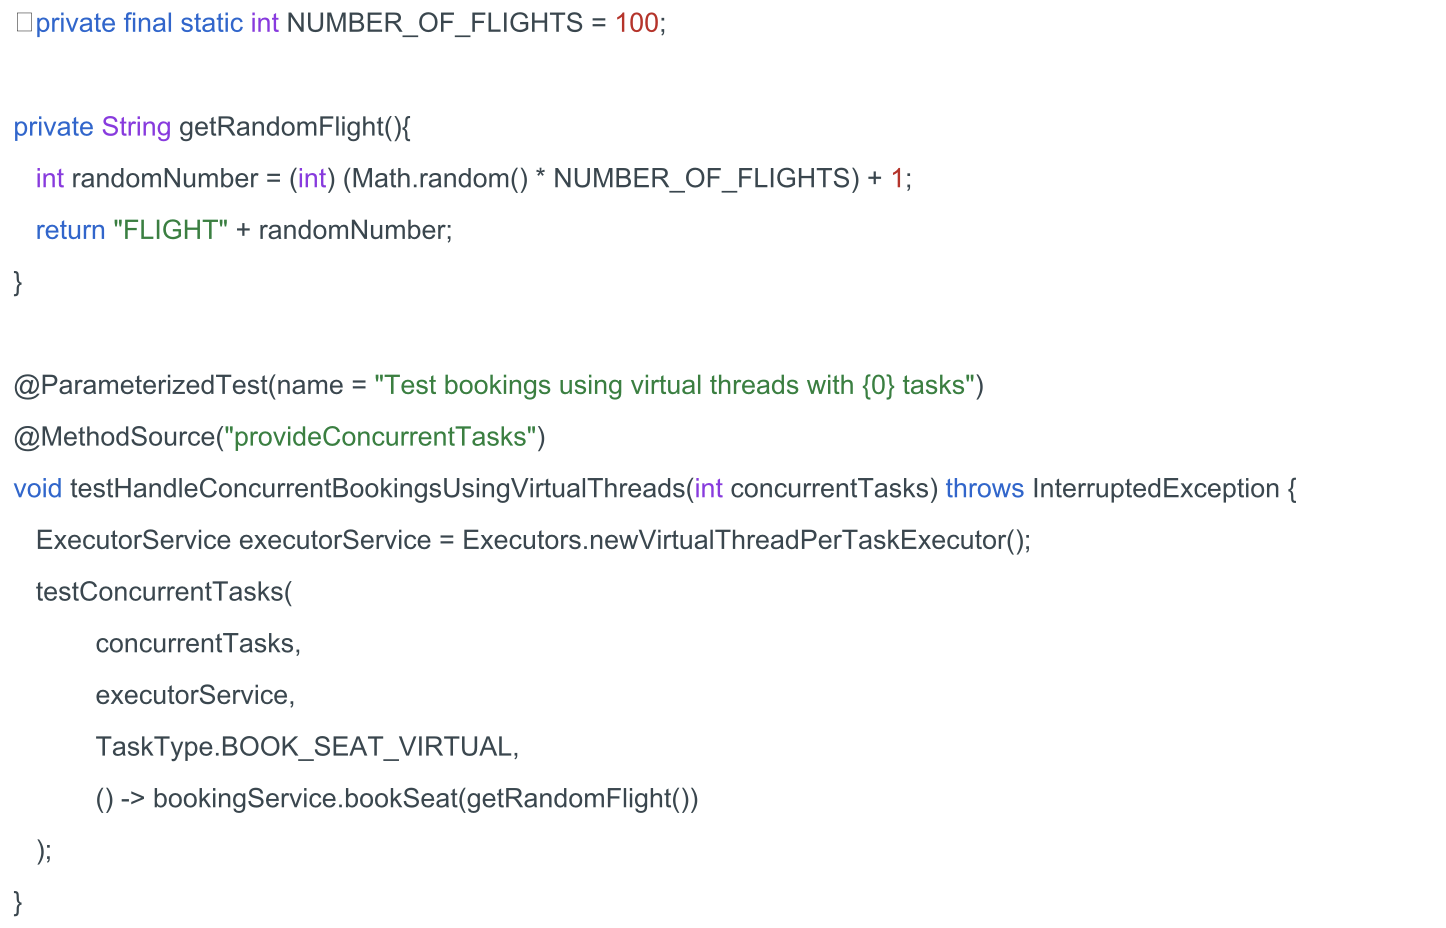Click the return keyword
Screen dimensions: 1446x928
click(70, 230)
